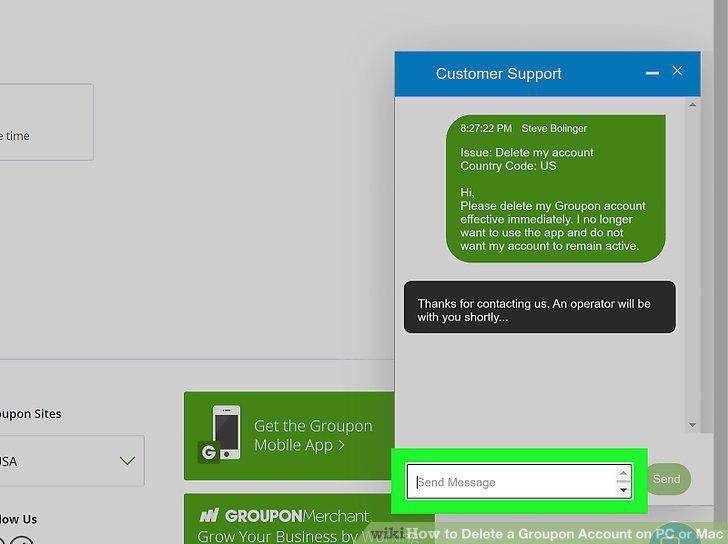
Task: Click the Customer Support header title
Action: [x=499, y=73]
